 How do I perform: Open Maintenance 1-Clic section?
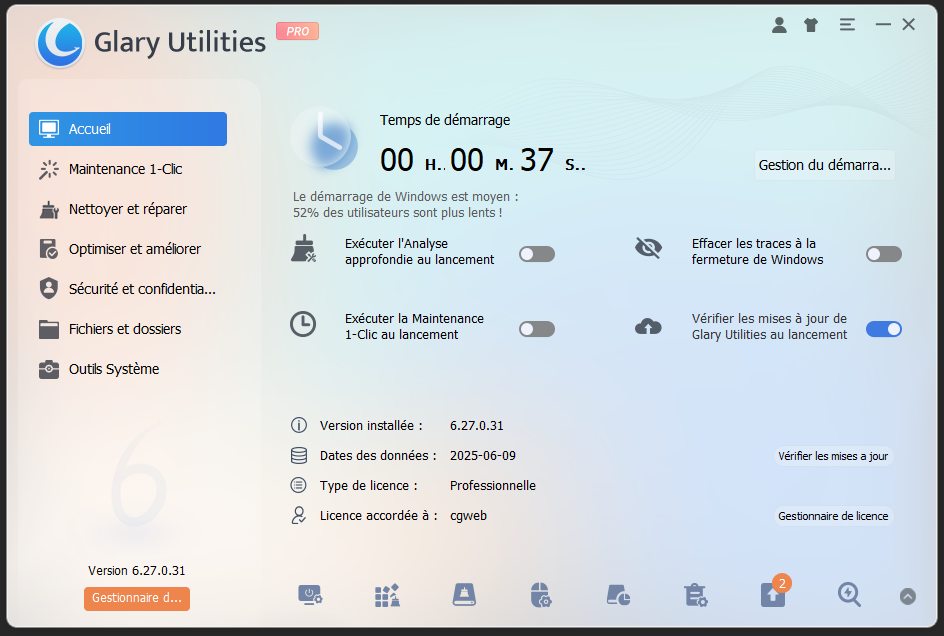coord(128,169)
